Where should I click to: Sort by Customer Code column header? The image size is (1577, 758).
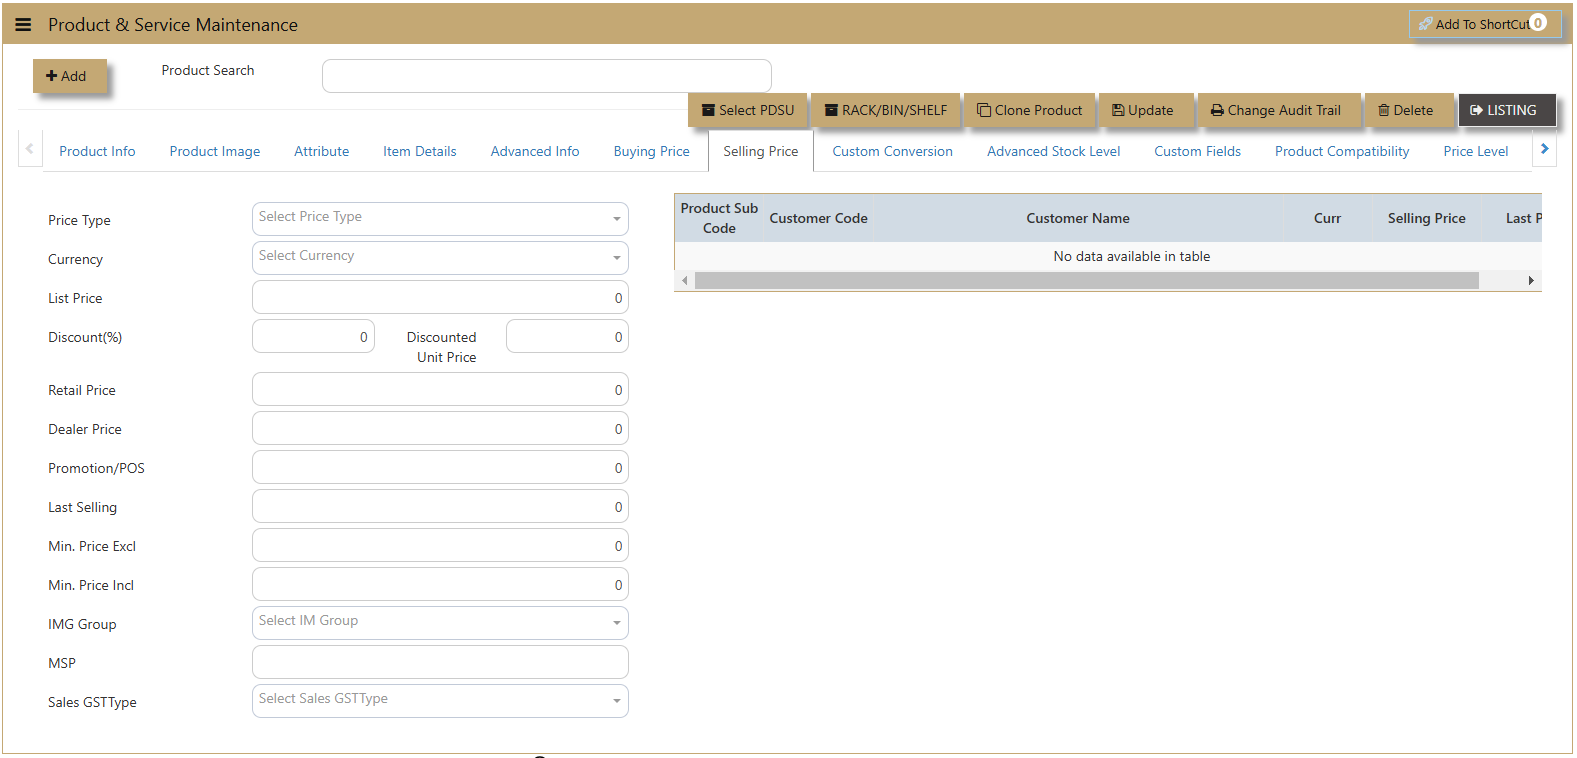(818, 218)
